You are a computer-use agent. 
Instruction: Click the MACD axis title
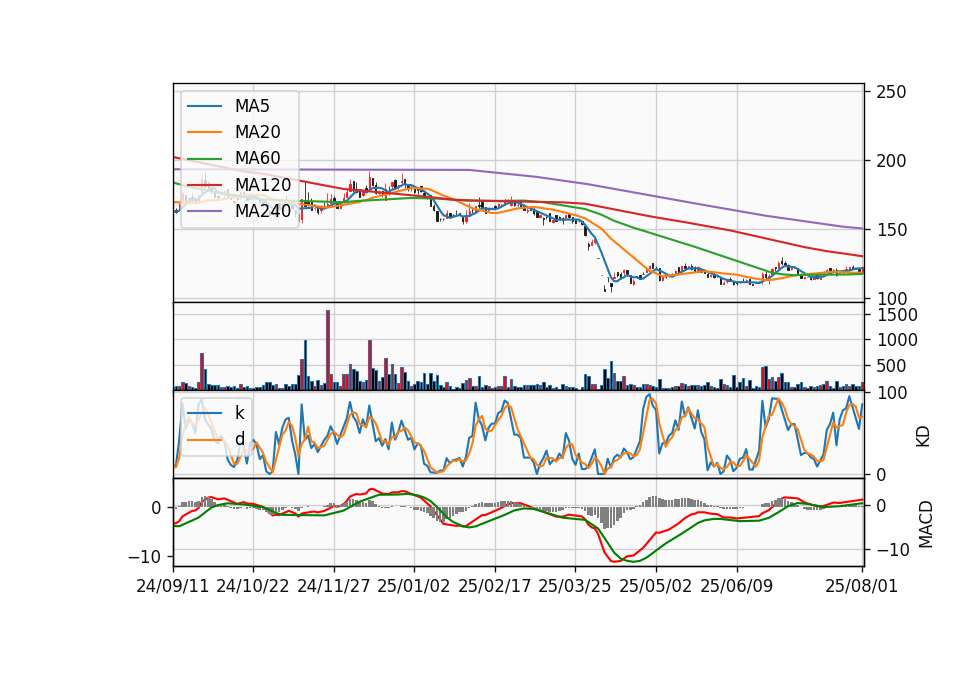point(926,525)
